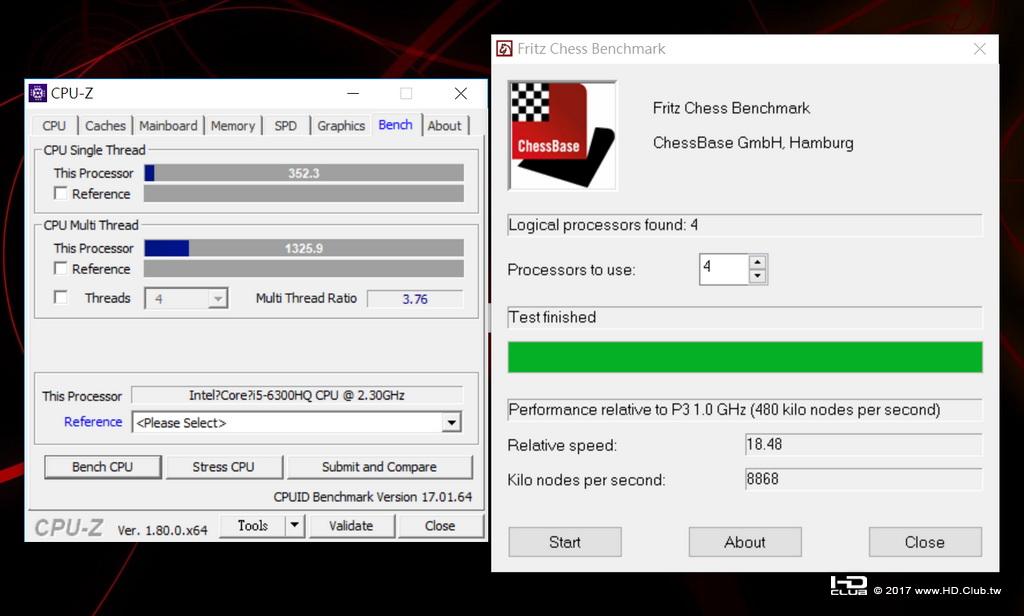This screenshot has height=616, width=1024.
Task: Click the Tools button
Action: coord(253,525)
